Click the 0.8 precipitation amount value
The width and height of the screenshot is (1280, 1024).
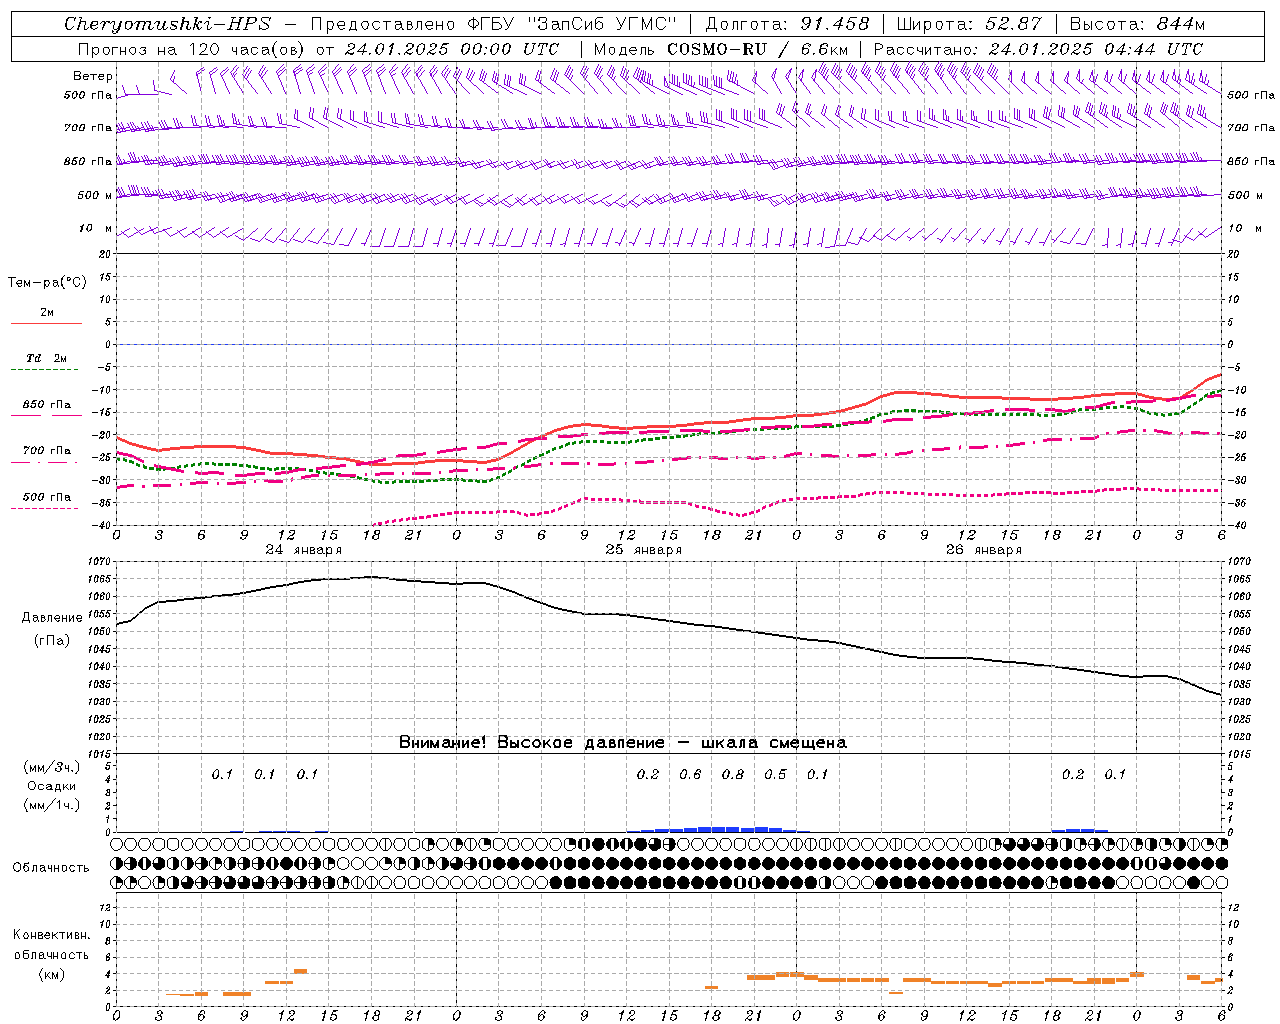point(733,775)
